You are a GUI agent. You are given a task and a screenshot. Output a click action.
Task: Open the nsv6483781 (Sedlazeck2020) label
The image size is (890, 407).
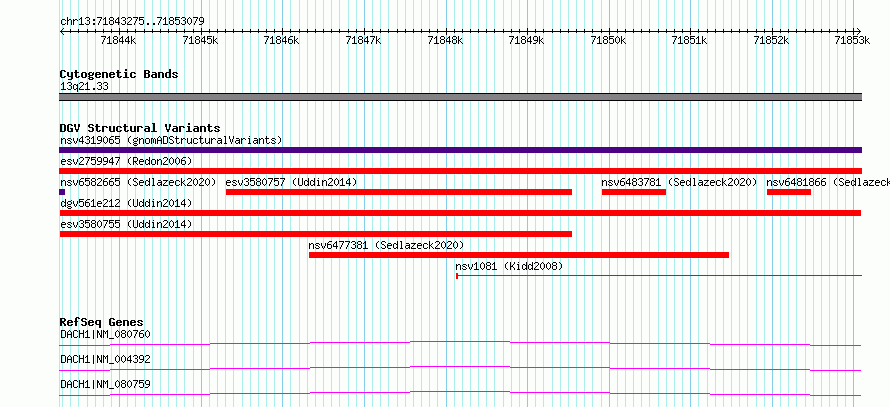[x=679, y=182]
